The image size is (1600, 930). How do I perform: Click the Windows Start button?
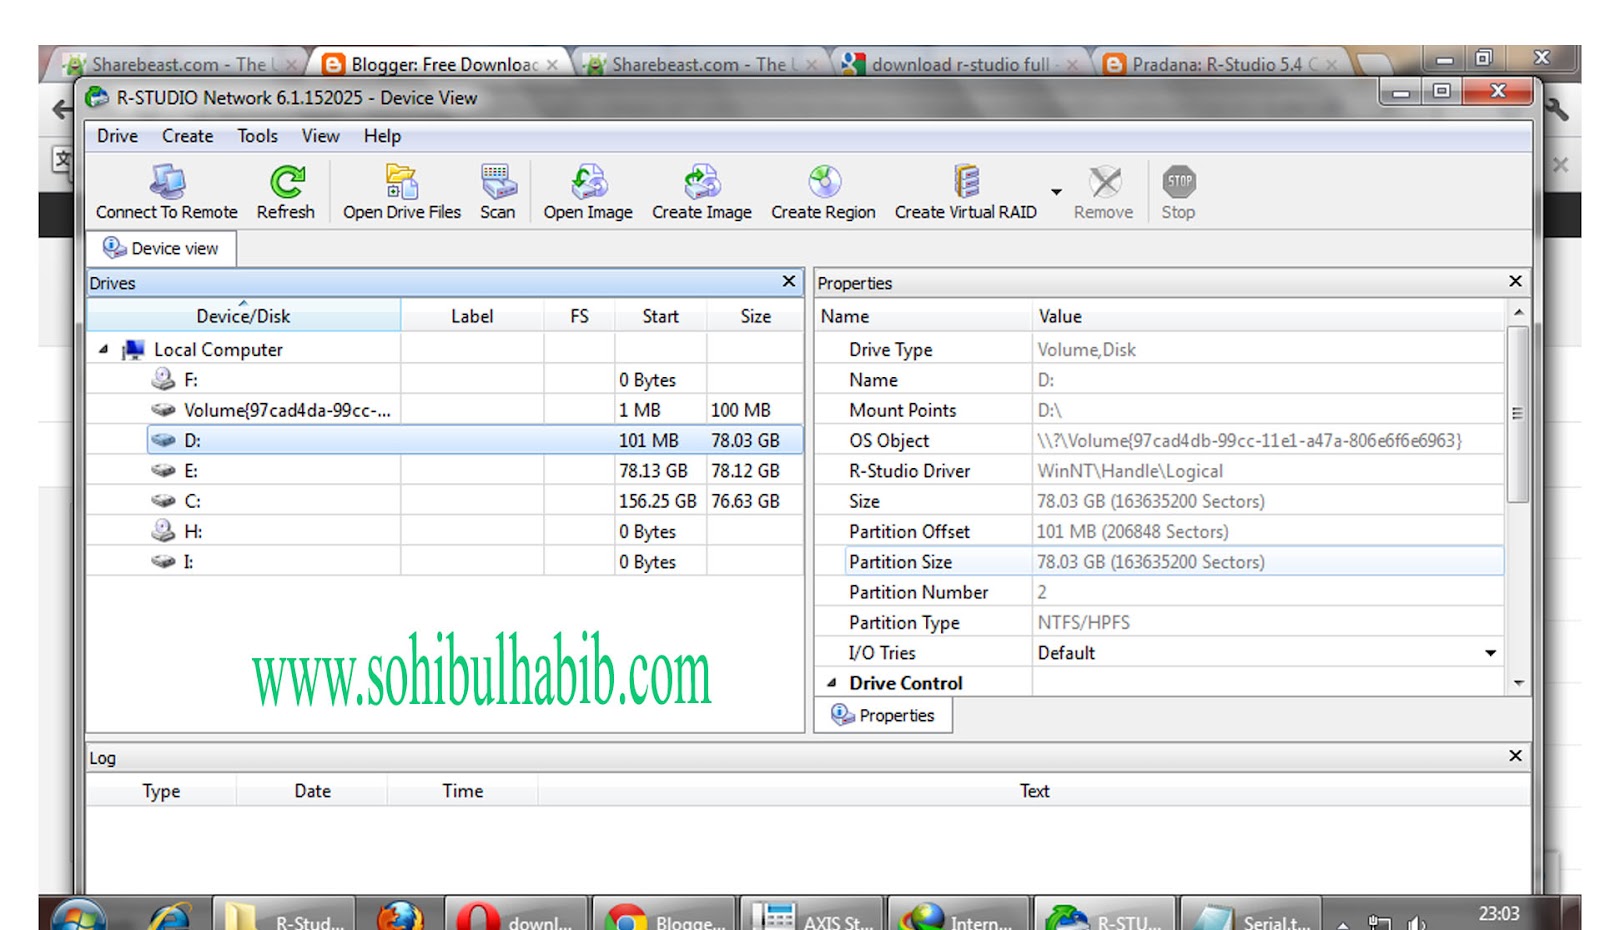pos(78,916)
